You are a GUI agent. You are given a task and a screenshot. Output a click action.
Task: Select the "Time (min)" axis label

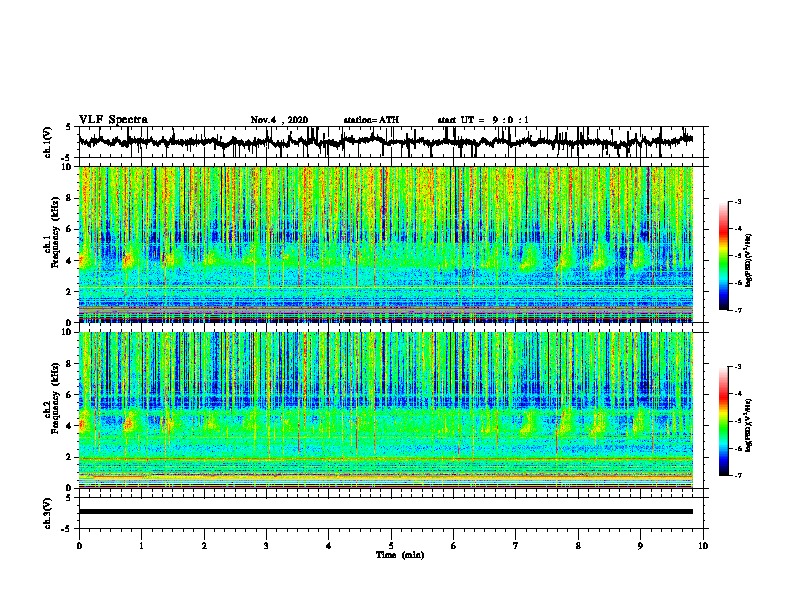click(400, 555)
